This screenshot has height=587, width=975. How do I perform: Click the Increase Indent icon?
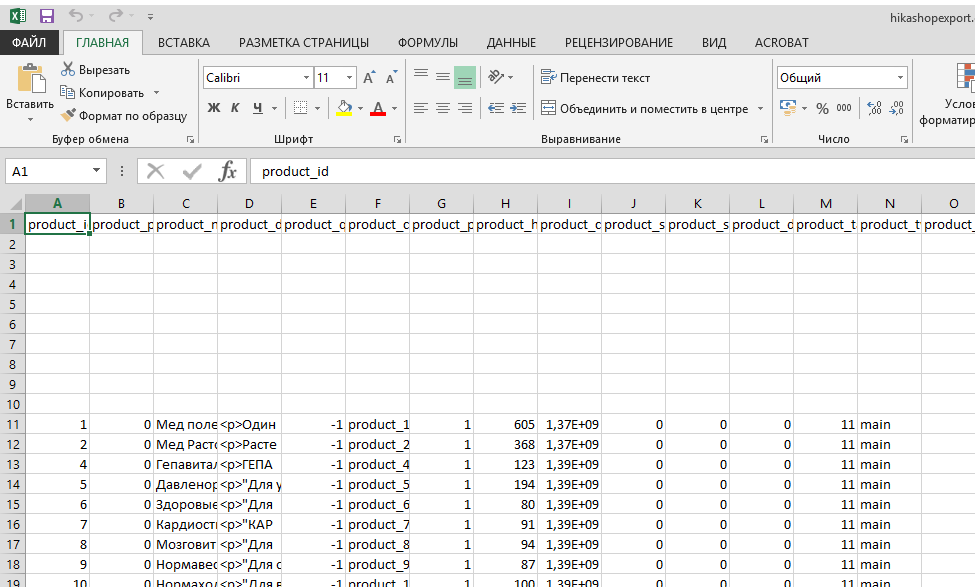pos(518,108)
